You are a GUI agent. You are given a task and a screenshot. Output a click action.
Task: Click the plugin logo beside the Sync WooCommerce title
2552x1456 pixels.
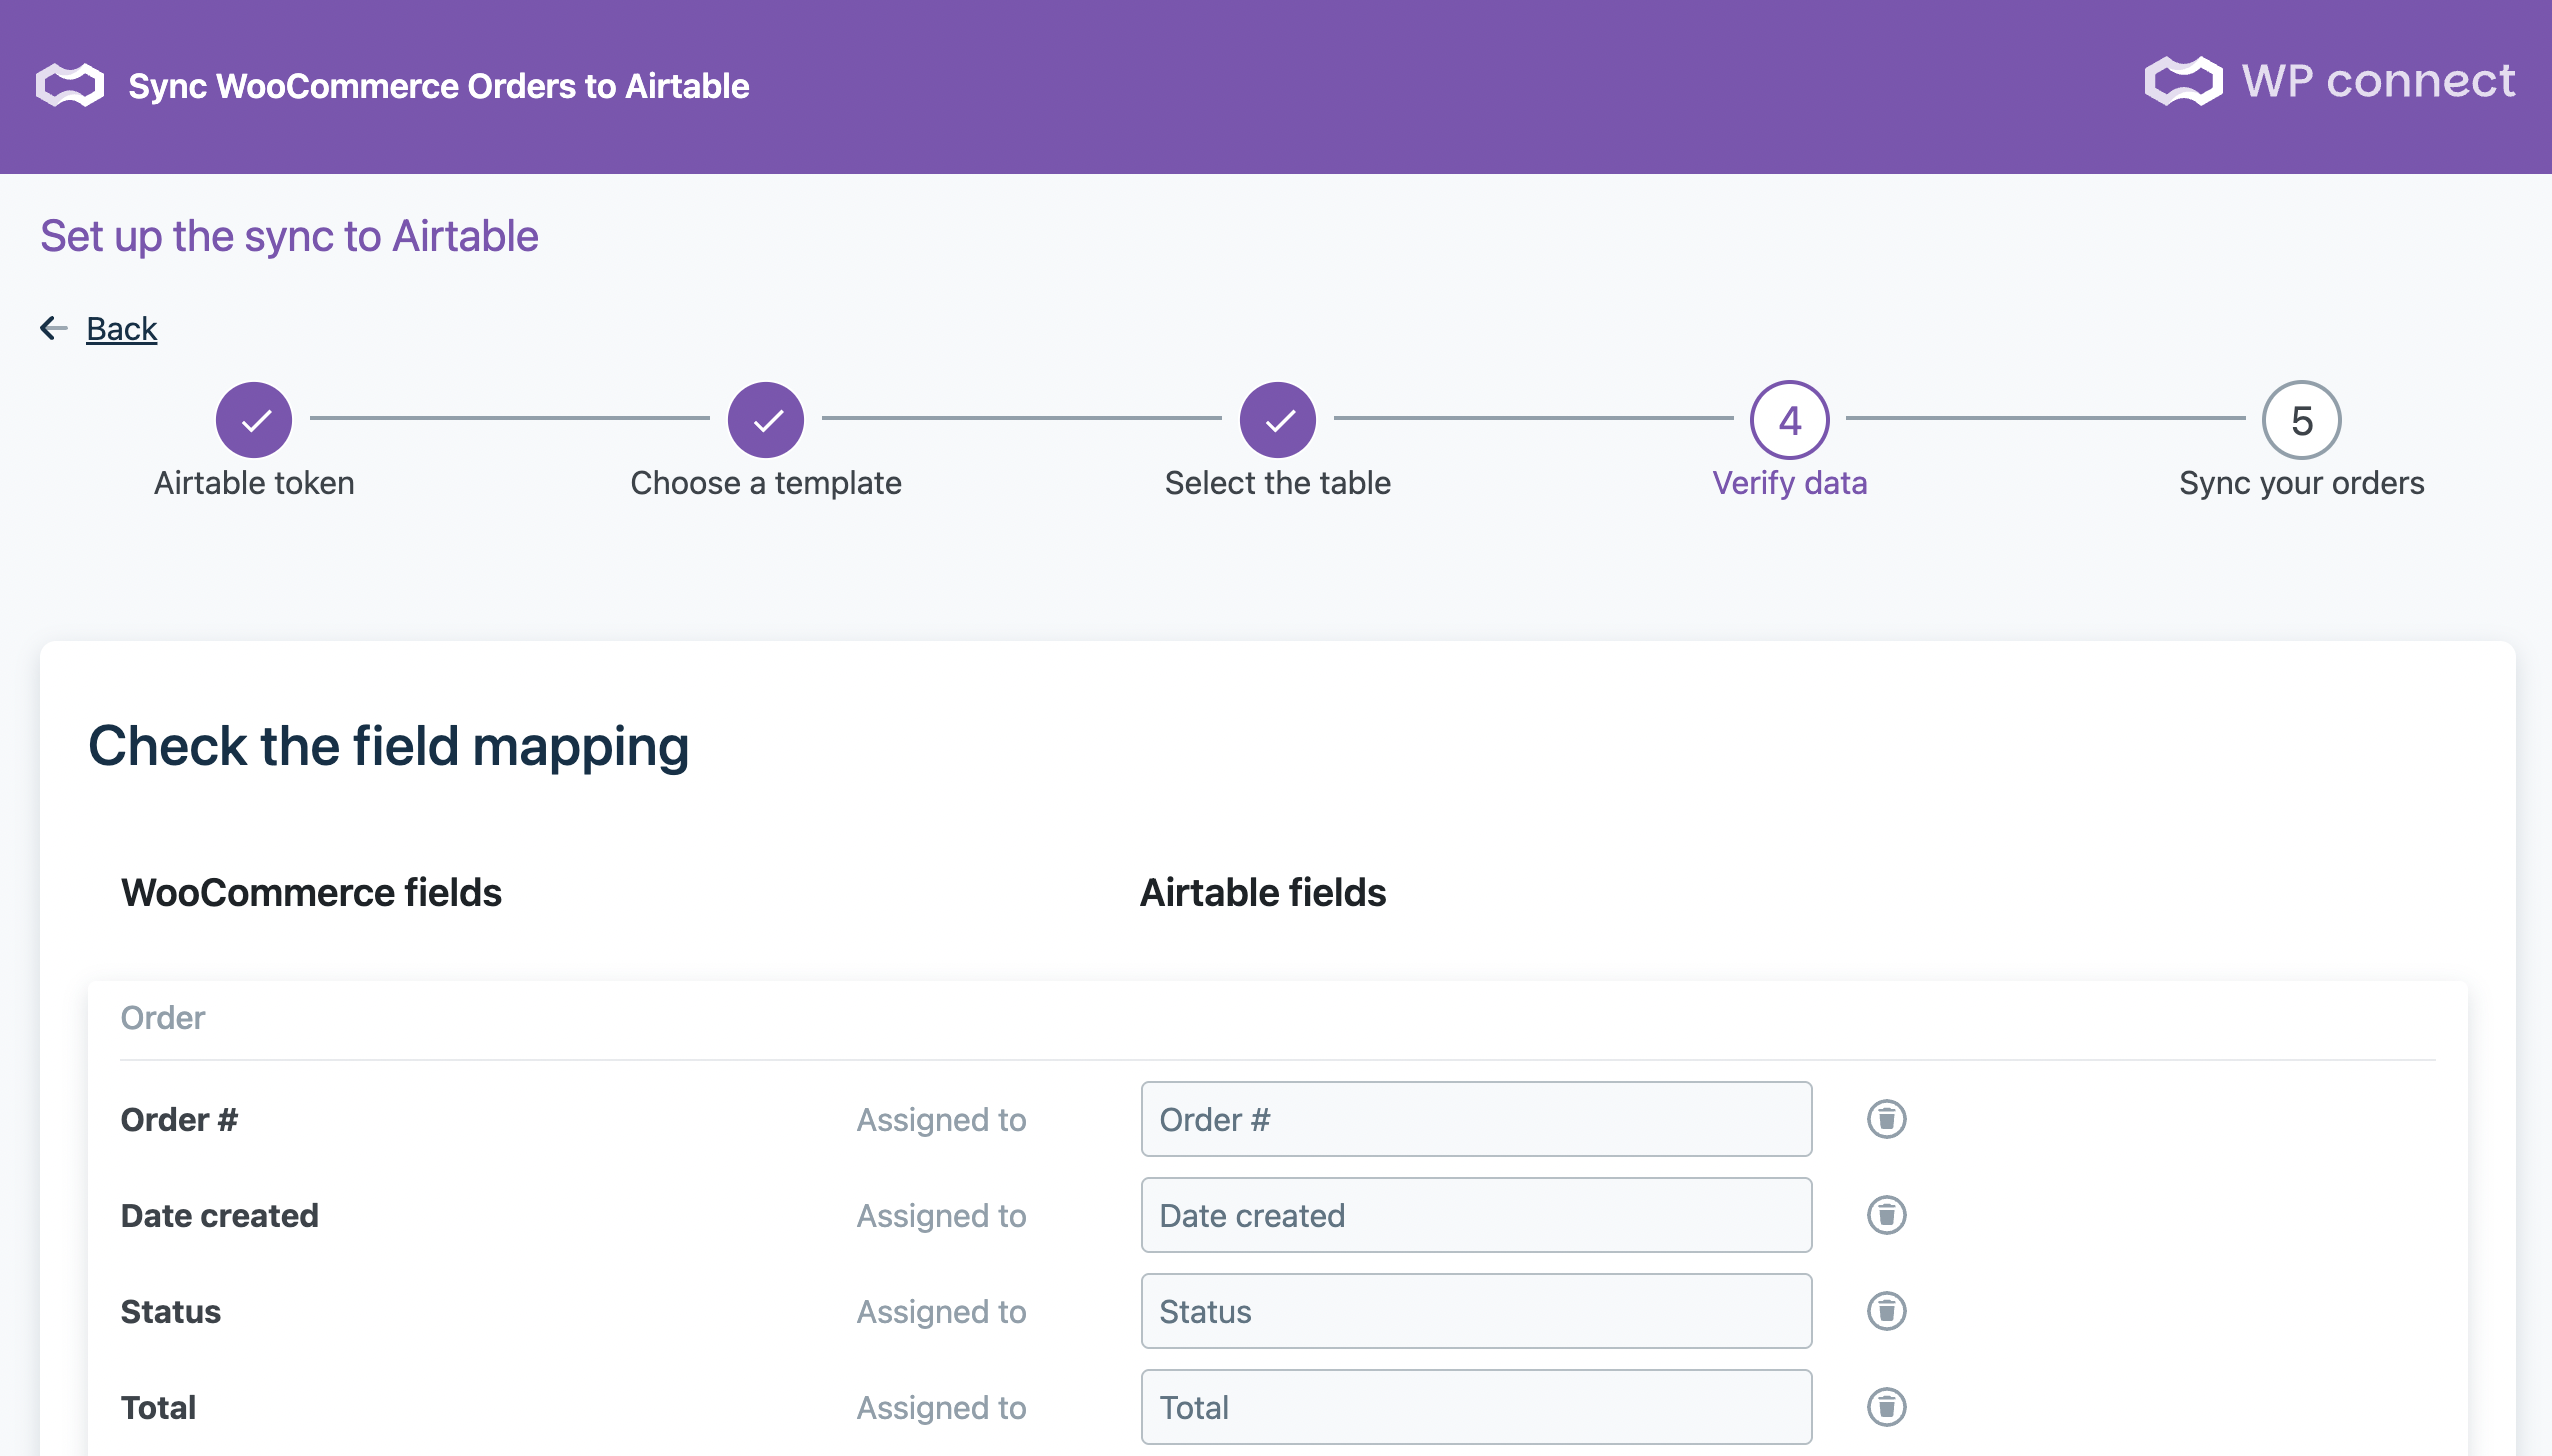[x=70, y=86]
